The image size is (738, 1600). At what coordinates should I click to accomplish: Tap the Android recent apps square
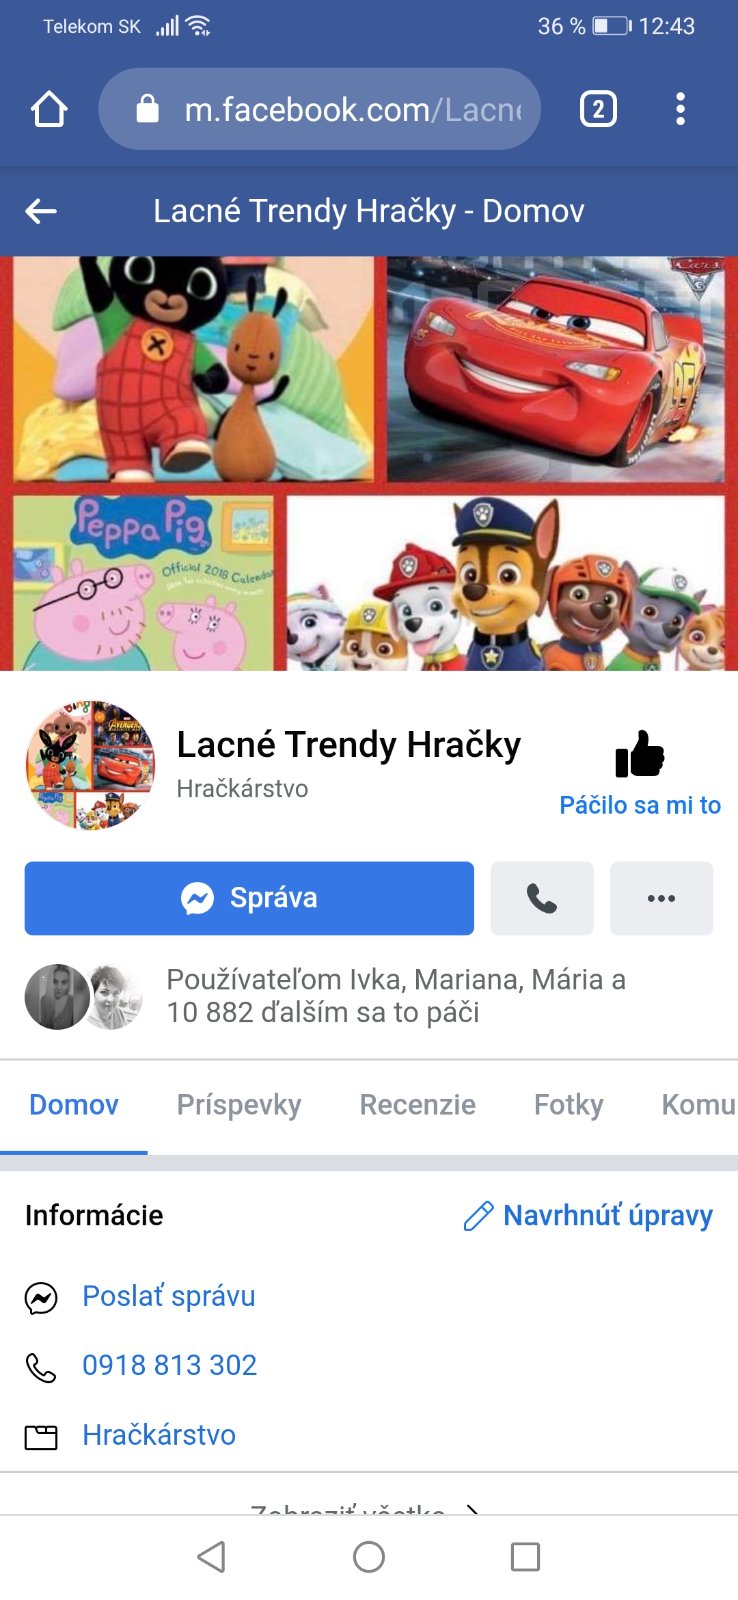(x=525, y=1557)
